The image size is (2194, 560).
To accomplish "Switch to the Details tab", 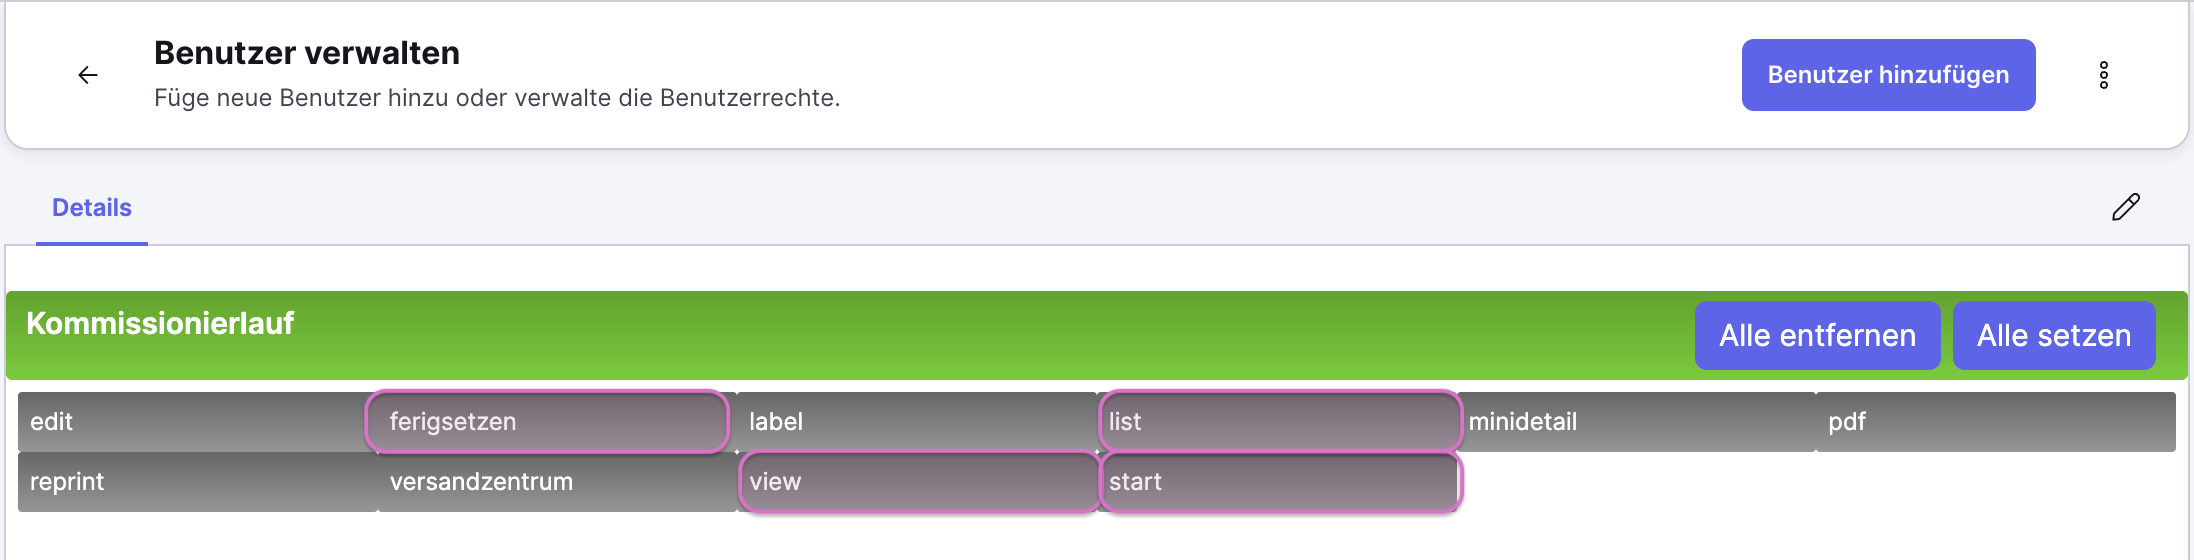I will (92, 208).
